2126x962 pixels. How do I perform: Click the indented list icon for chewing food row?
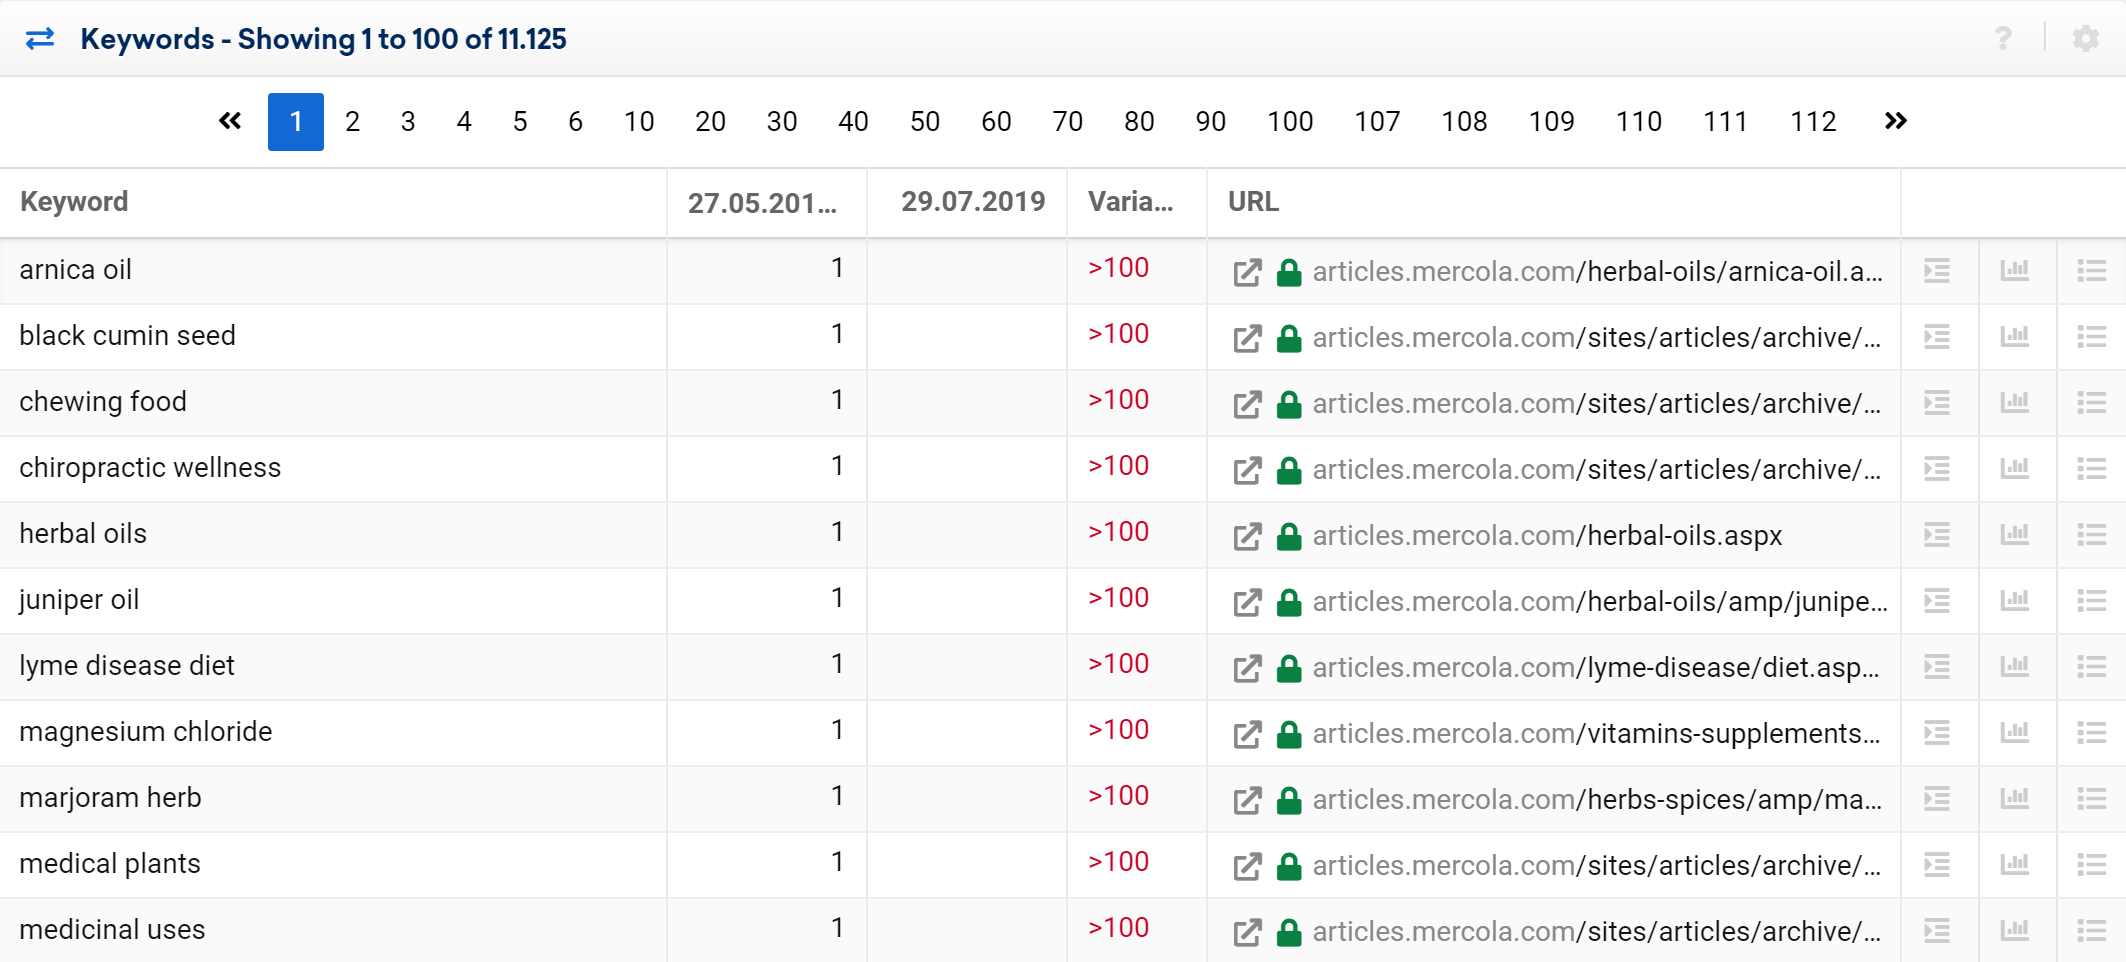(1937, 403)
